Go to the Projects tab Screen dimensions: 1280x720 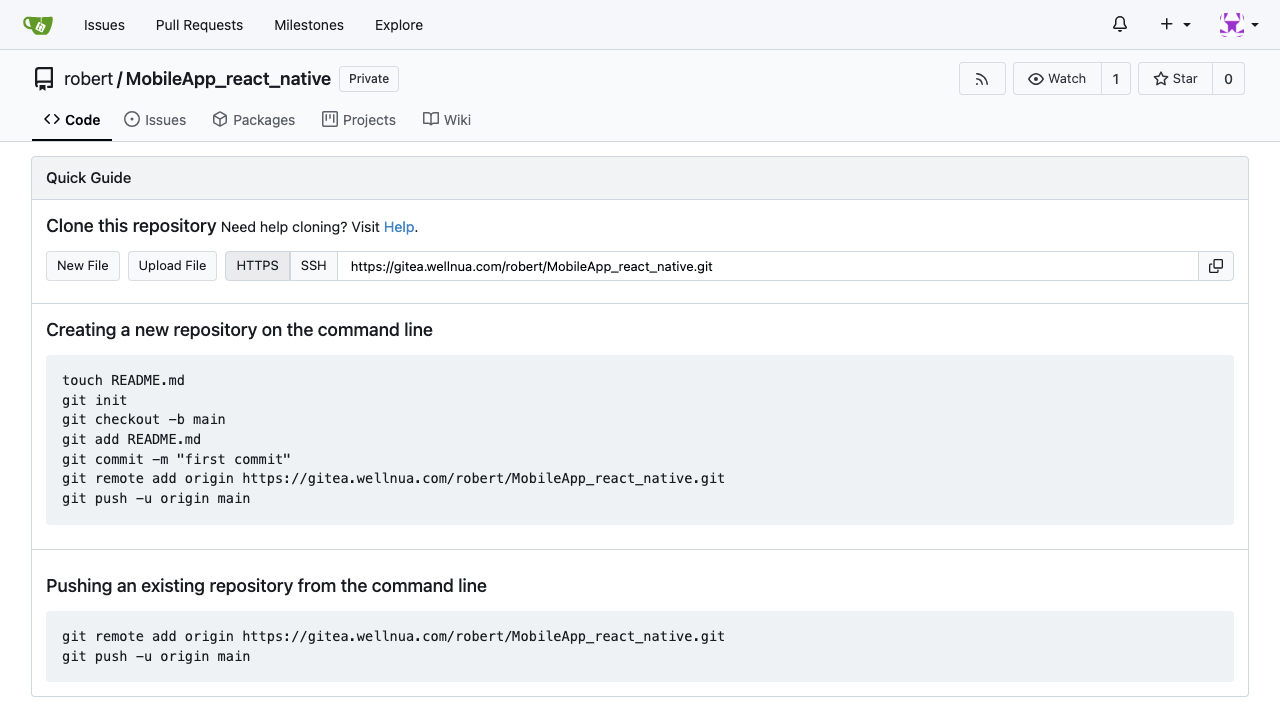coord(359,120)
